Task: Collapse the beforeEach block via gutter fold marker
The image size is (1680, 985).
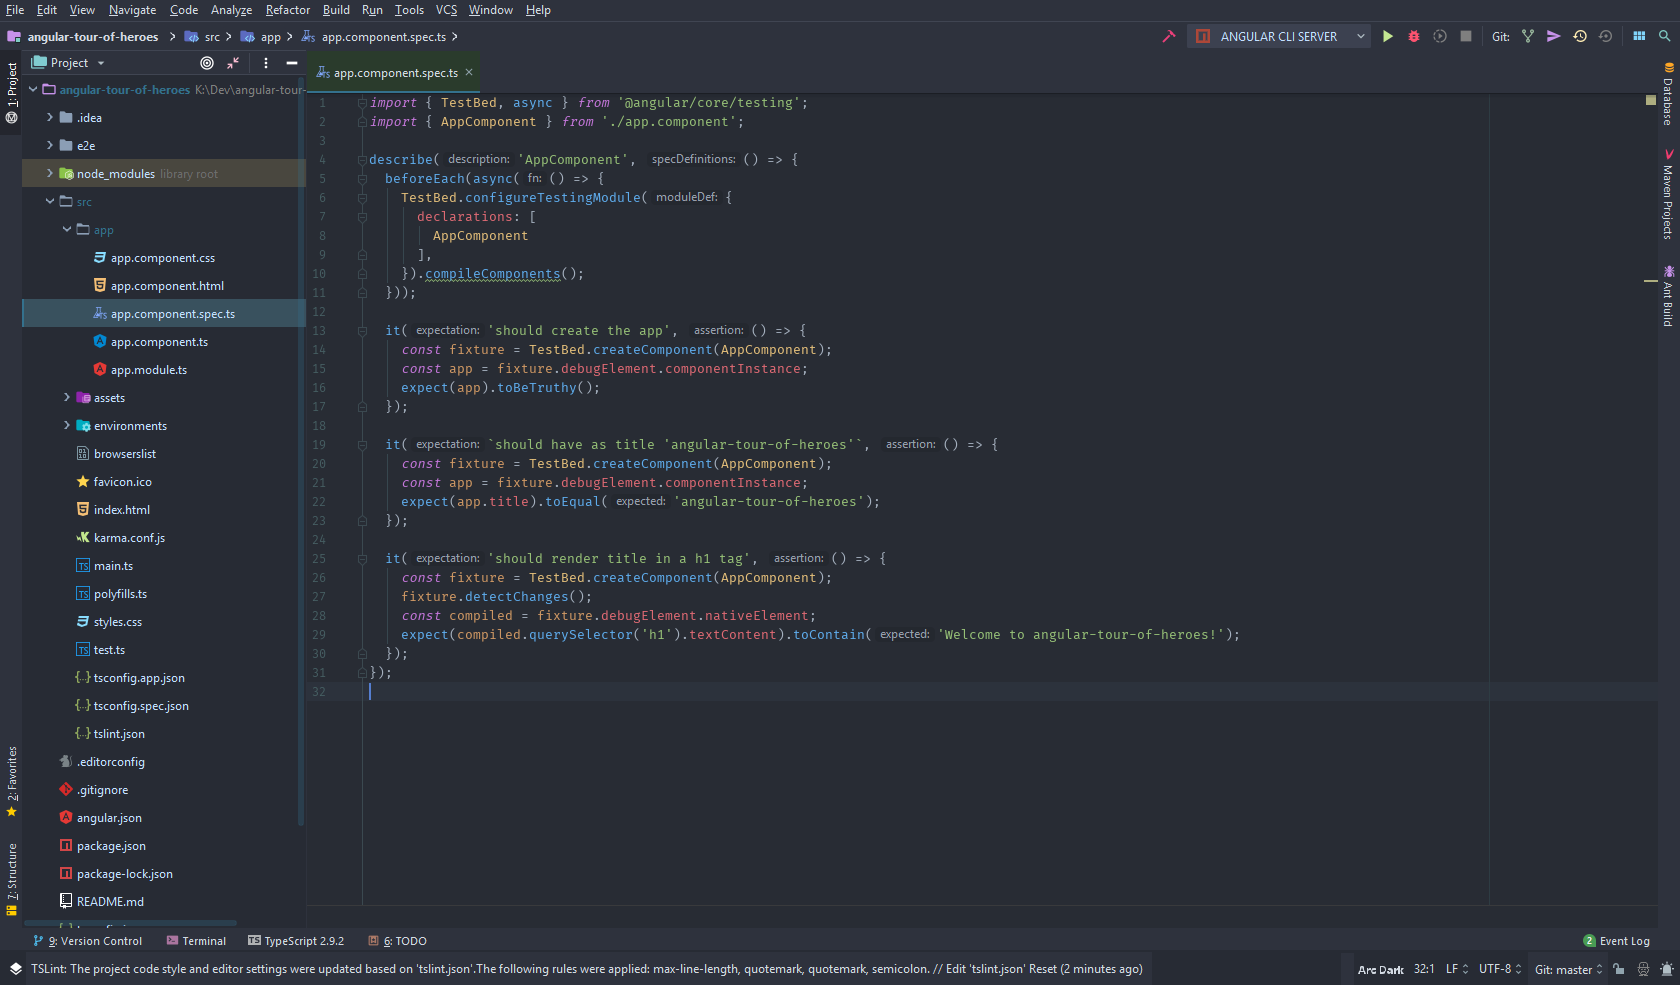Action: (360, 178)
